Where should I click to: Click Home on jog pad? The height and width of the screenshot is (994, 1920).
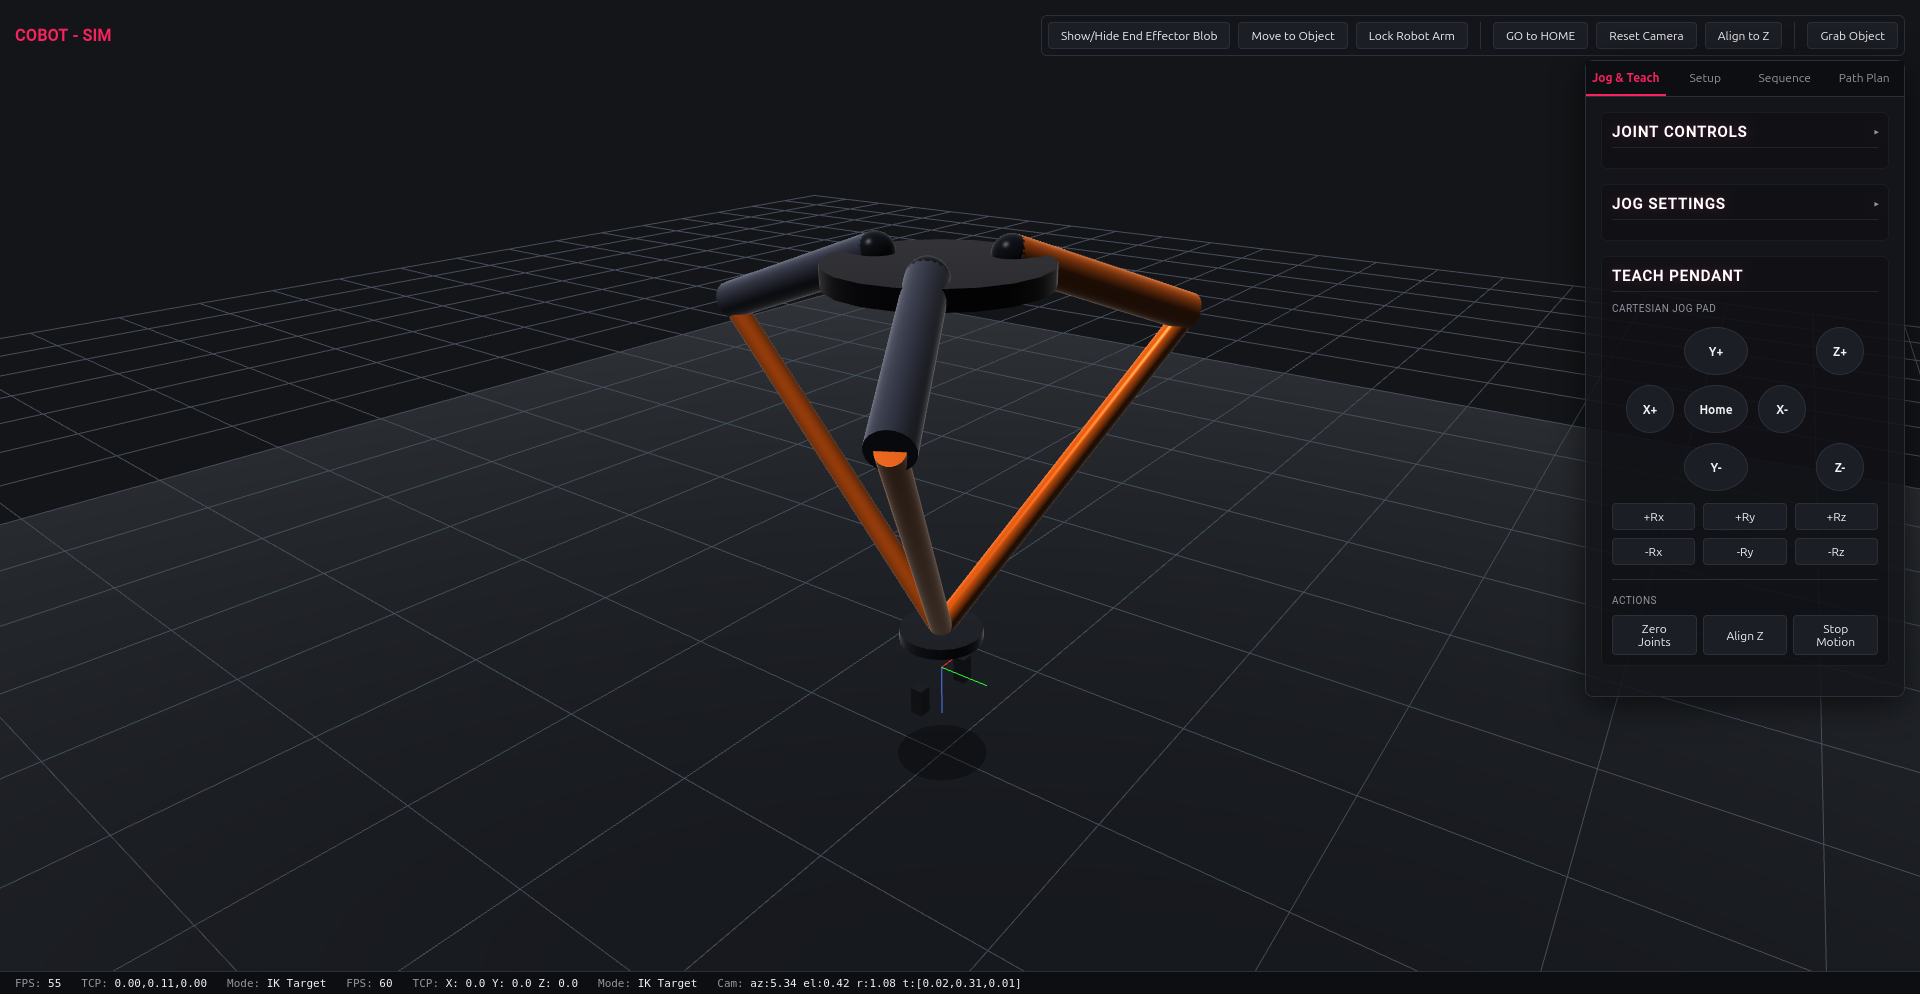[1715, 409]
